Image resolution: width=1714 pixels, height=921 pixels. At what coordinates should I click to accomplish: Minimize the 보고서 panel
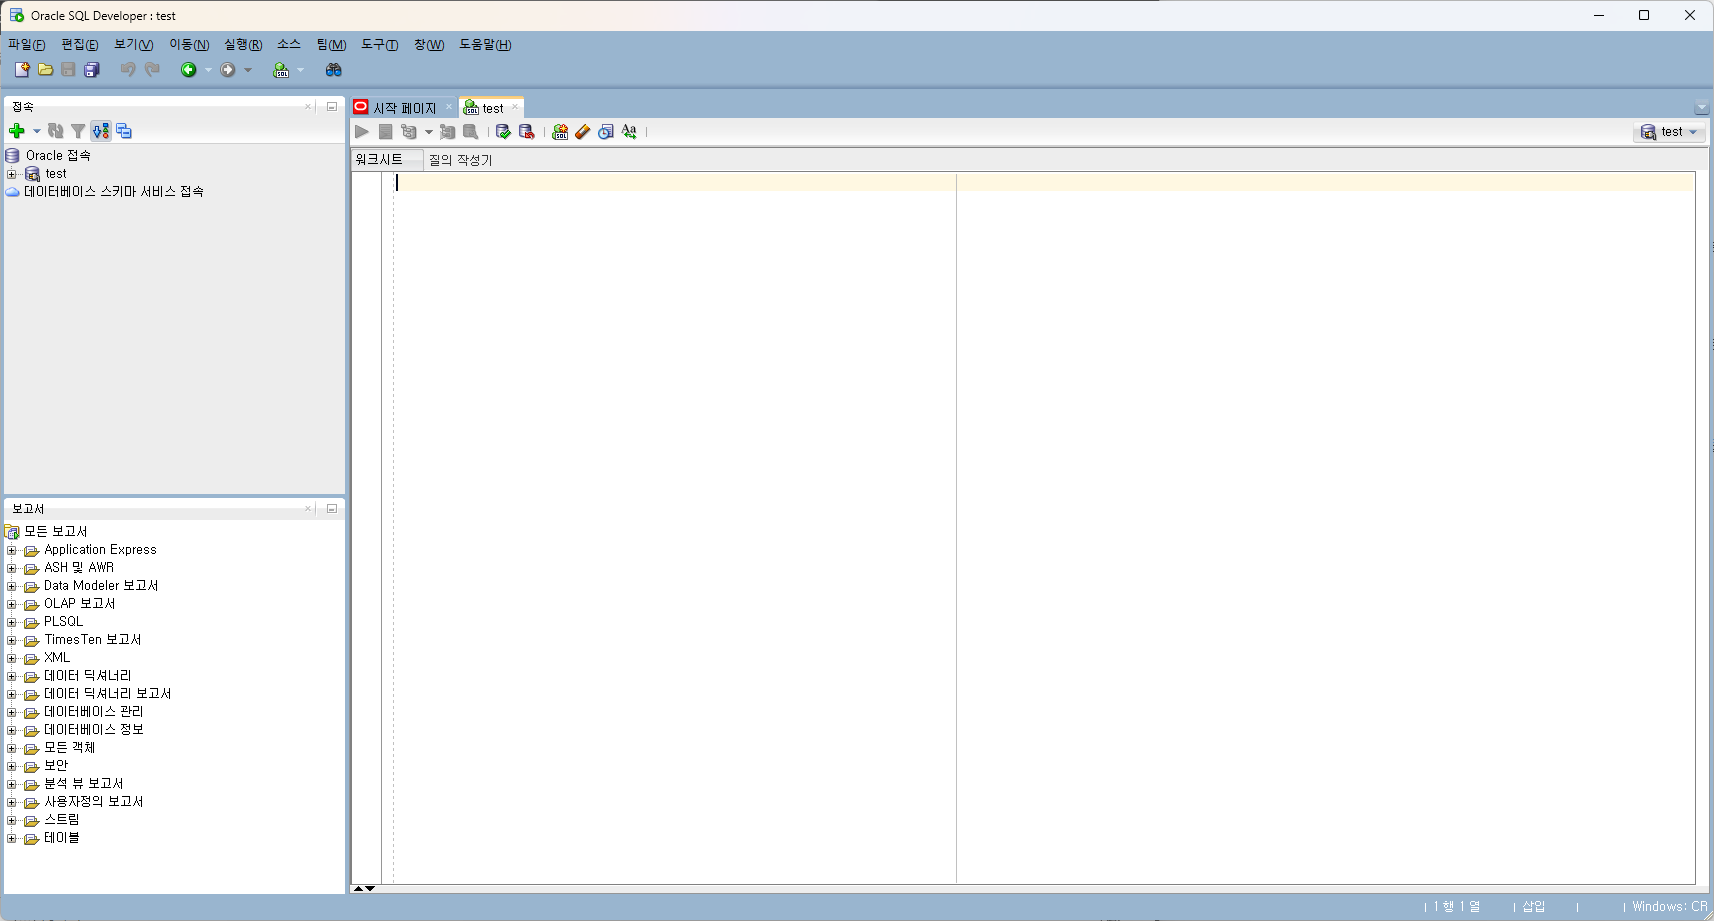(x=332, y=509)
